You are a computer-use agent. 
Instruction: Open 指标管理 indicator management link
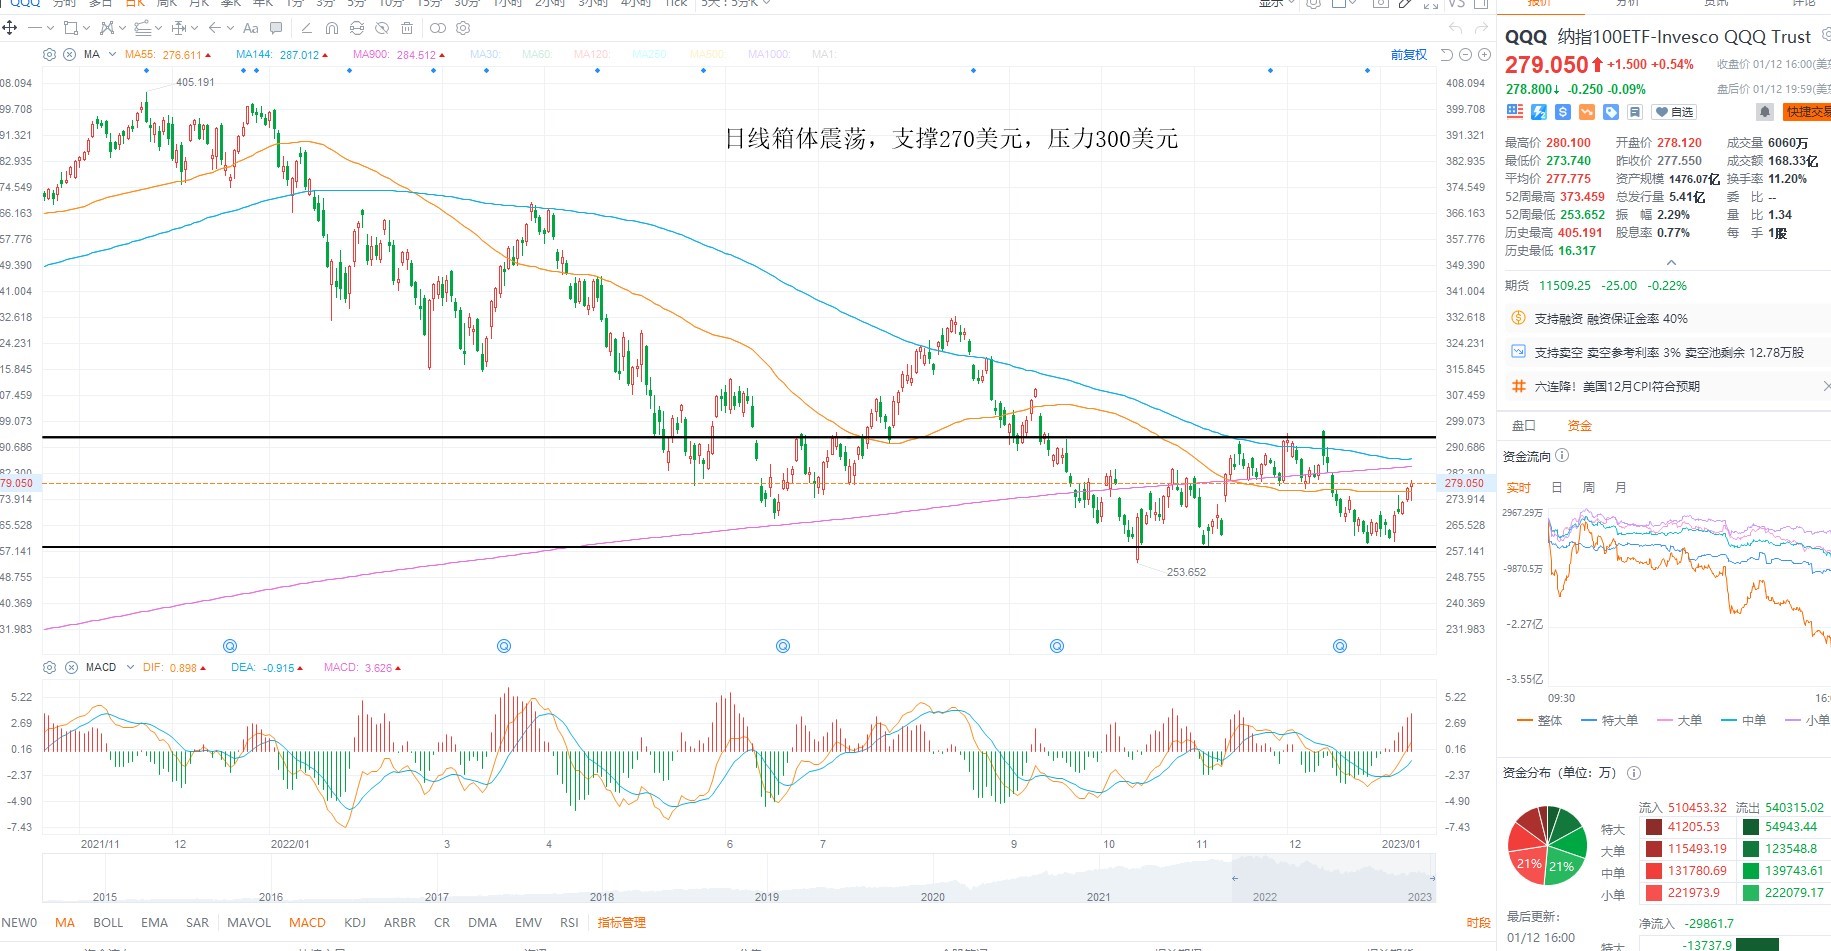622,922
